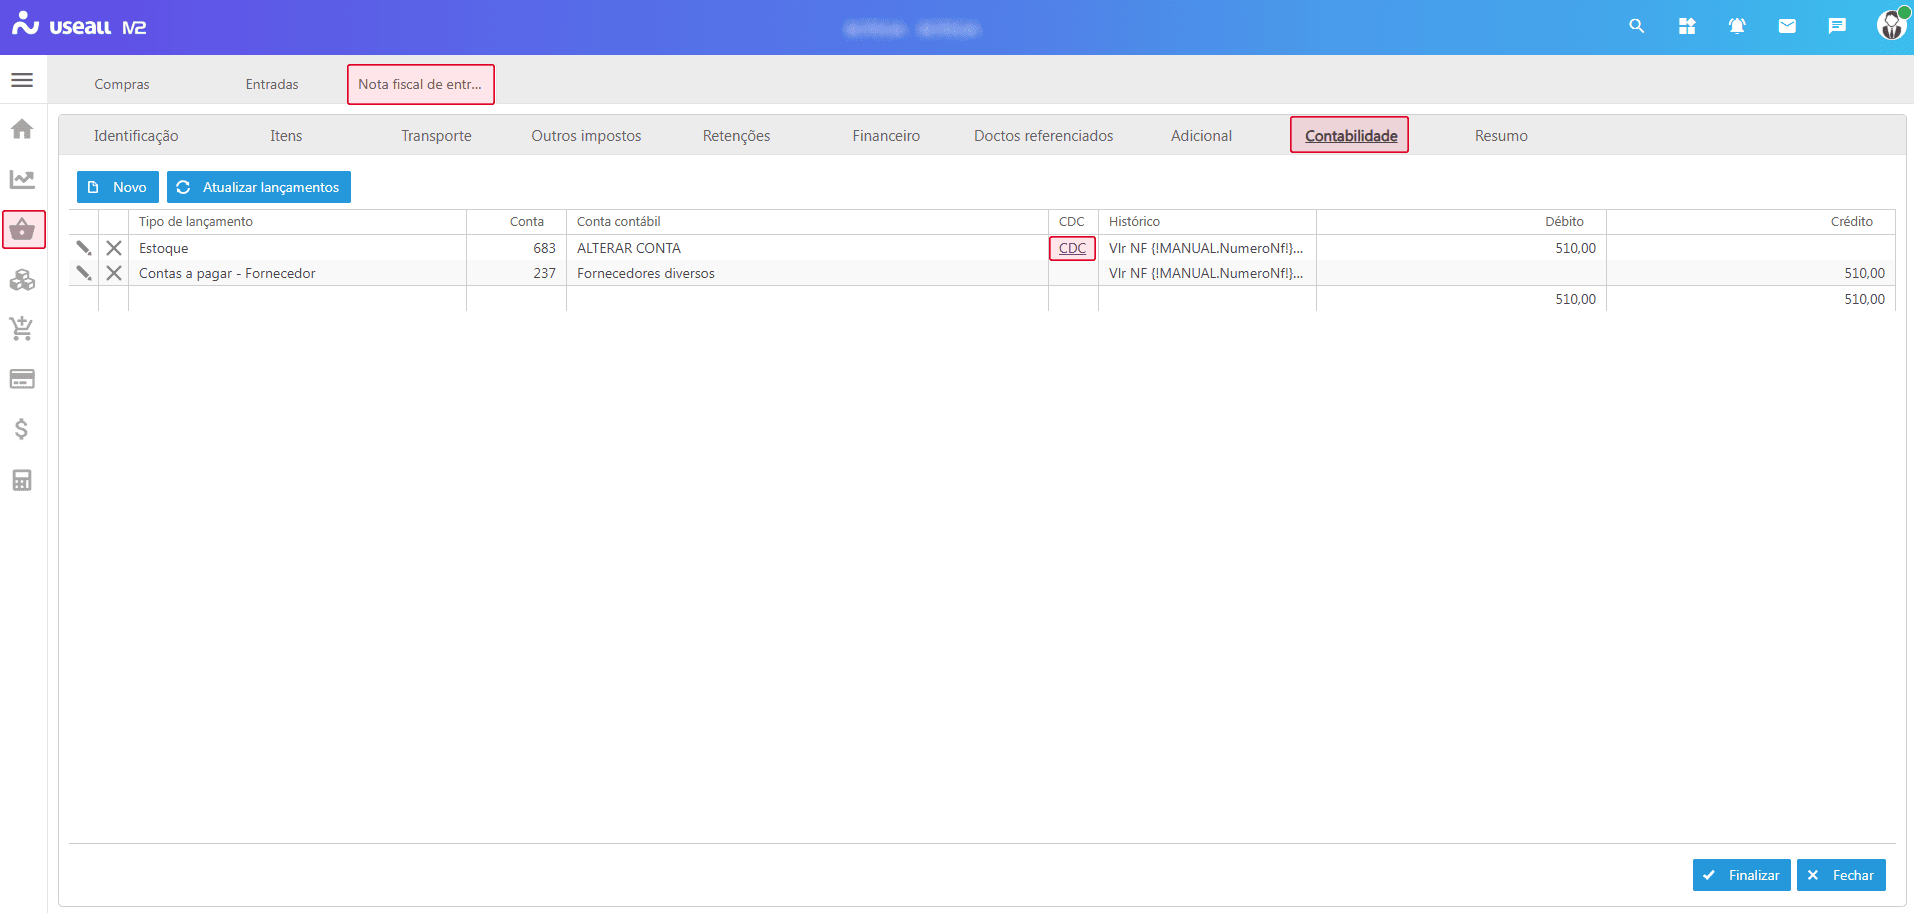Open the calculator sidebar icon
Image resolution: width=1914 pixels, height=913 pixels.
pos(22,480)
